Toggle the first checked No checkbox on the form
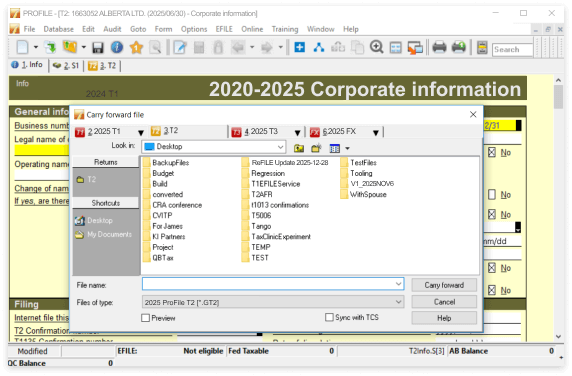Image resolution: width=572 pixels, height=376 pixels. (x=492, y=152)
